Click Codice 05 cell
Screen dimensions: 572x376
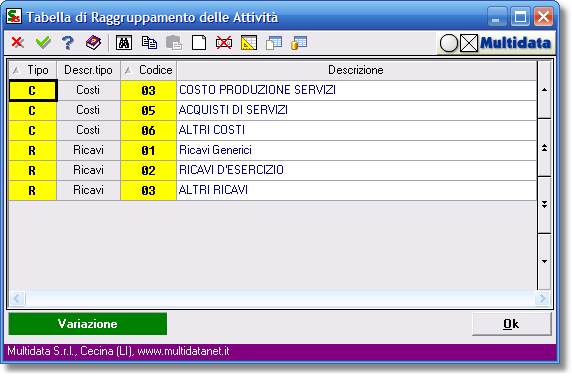coord(148,111)
